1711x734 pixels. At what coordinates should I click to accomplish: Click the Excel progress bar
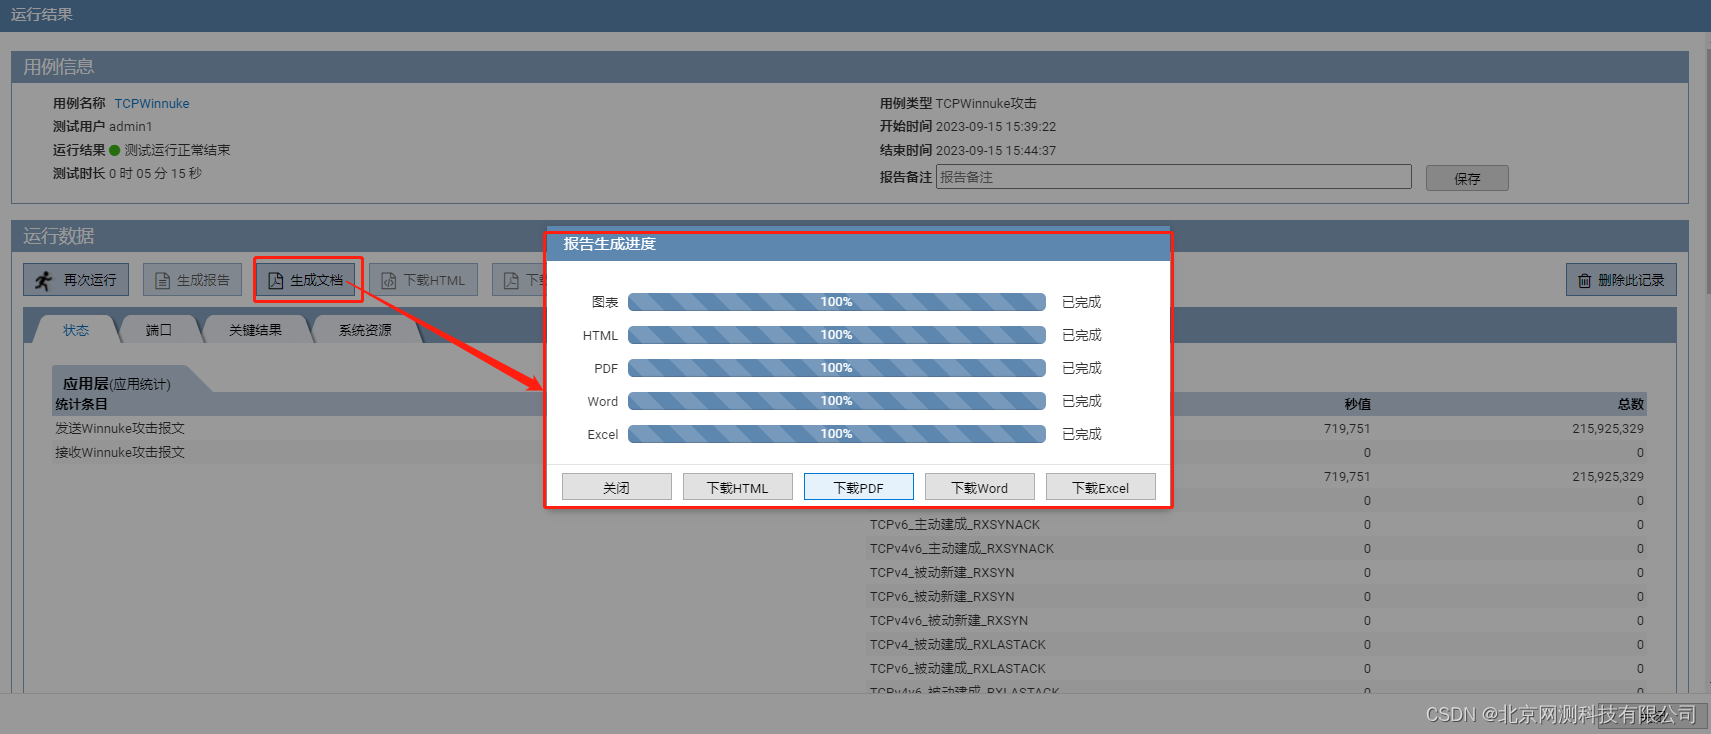click(837, 434)
